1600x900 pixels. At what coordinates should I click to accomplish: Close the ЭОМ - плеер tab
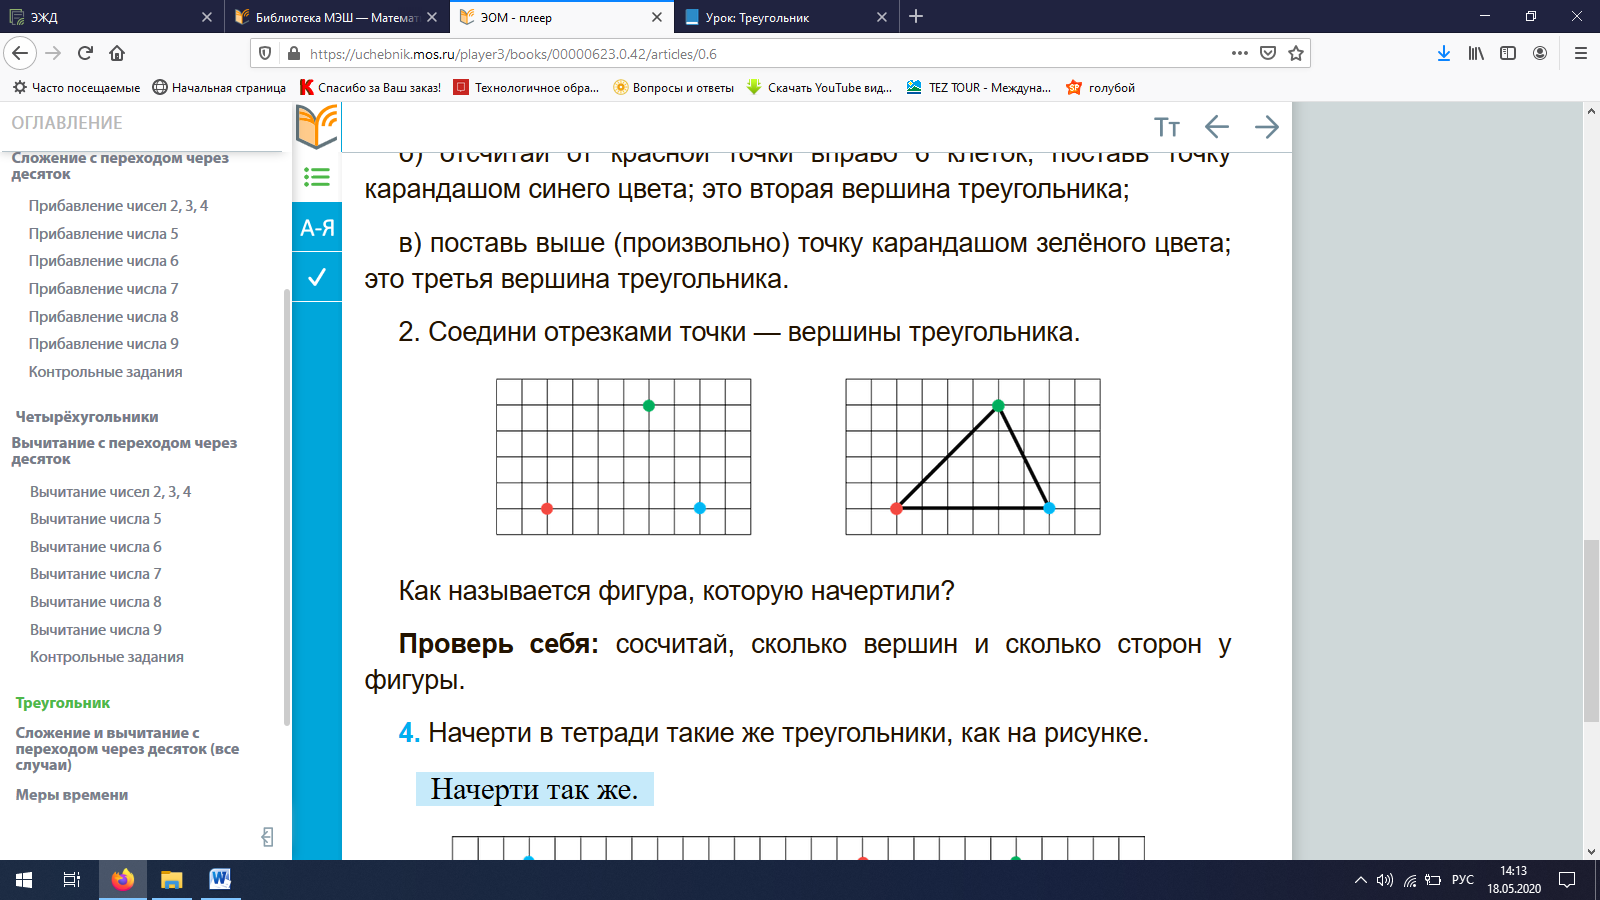tap(657, 17)
